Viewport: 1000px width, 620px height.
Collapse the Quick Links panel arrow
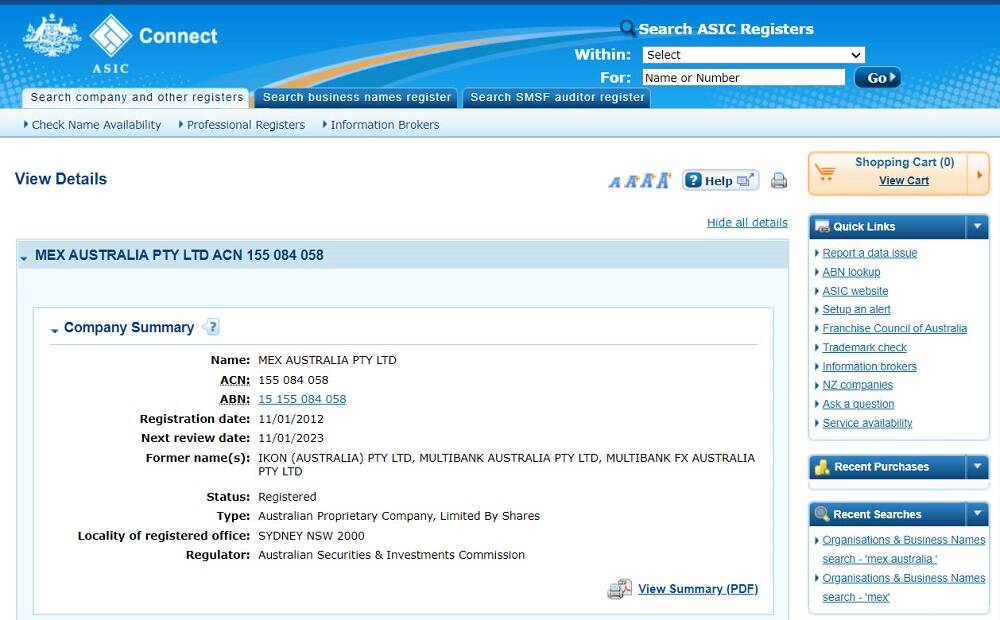(x=977, y=226)
